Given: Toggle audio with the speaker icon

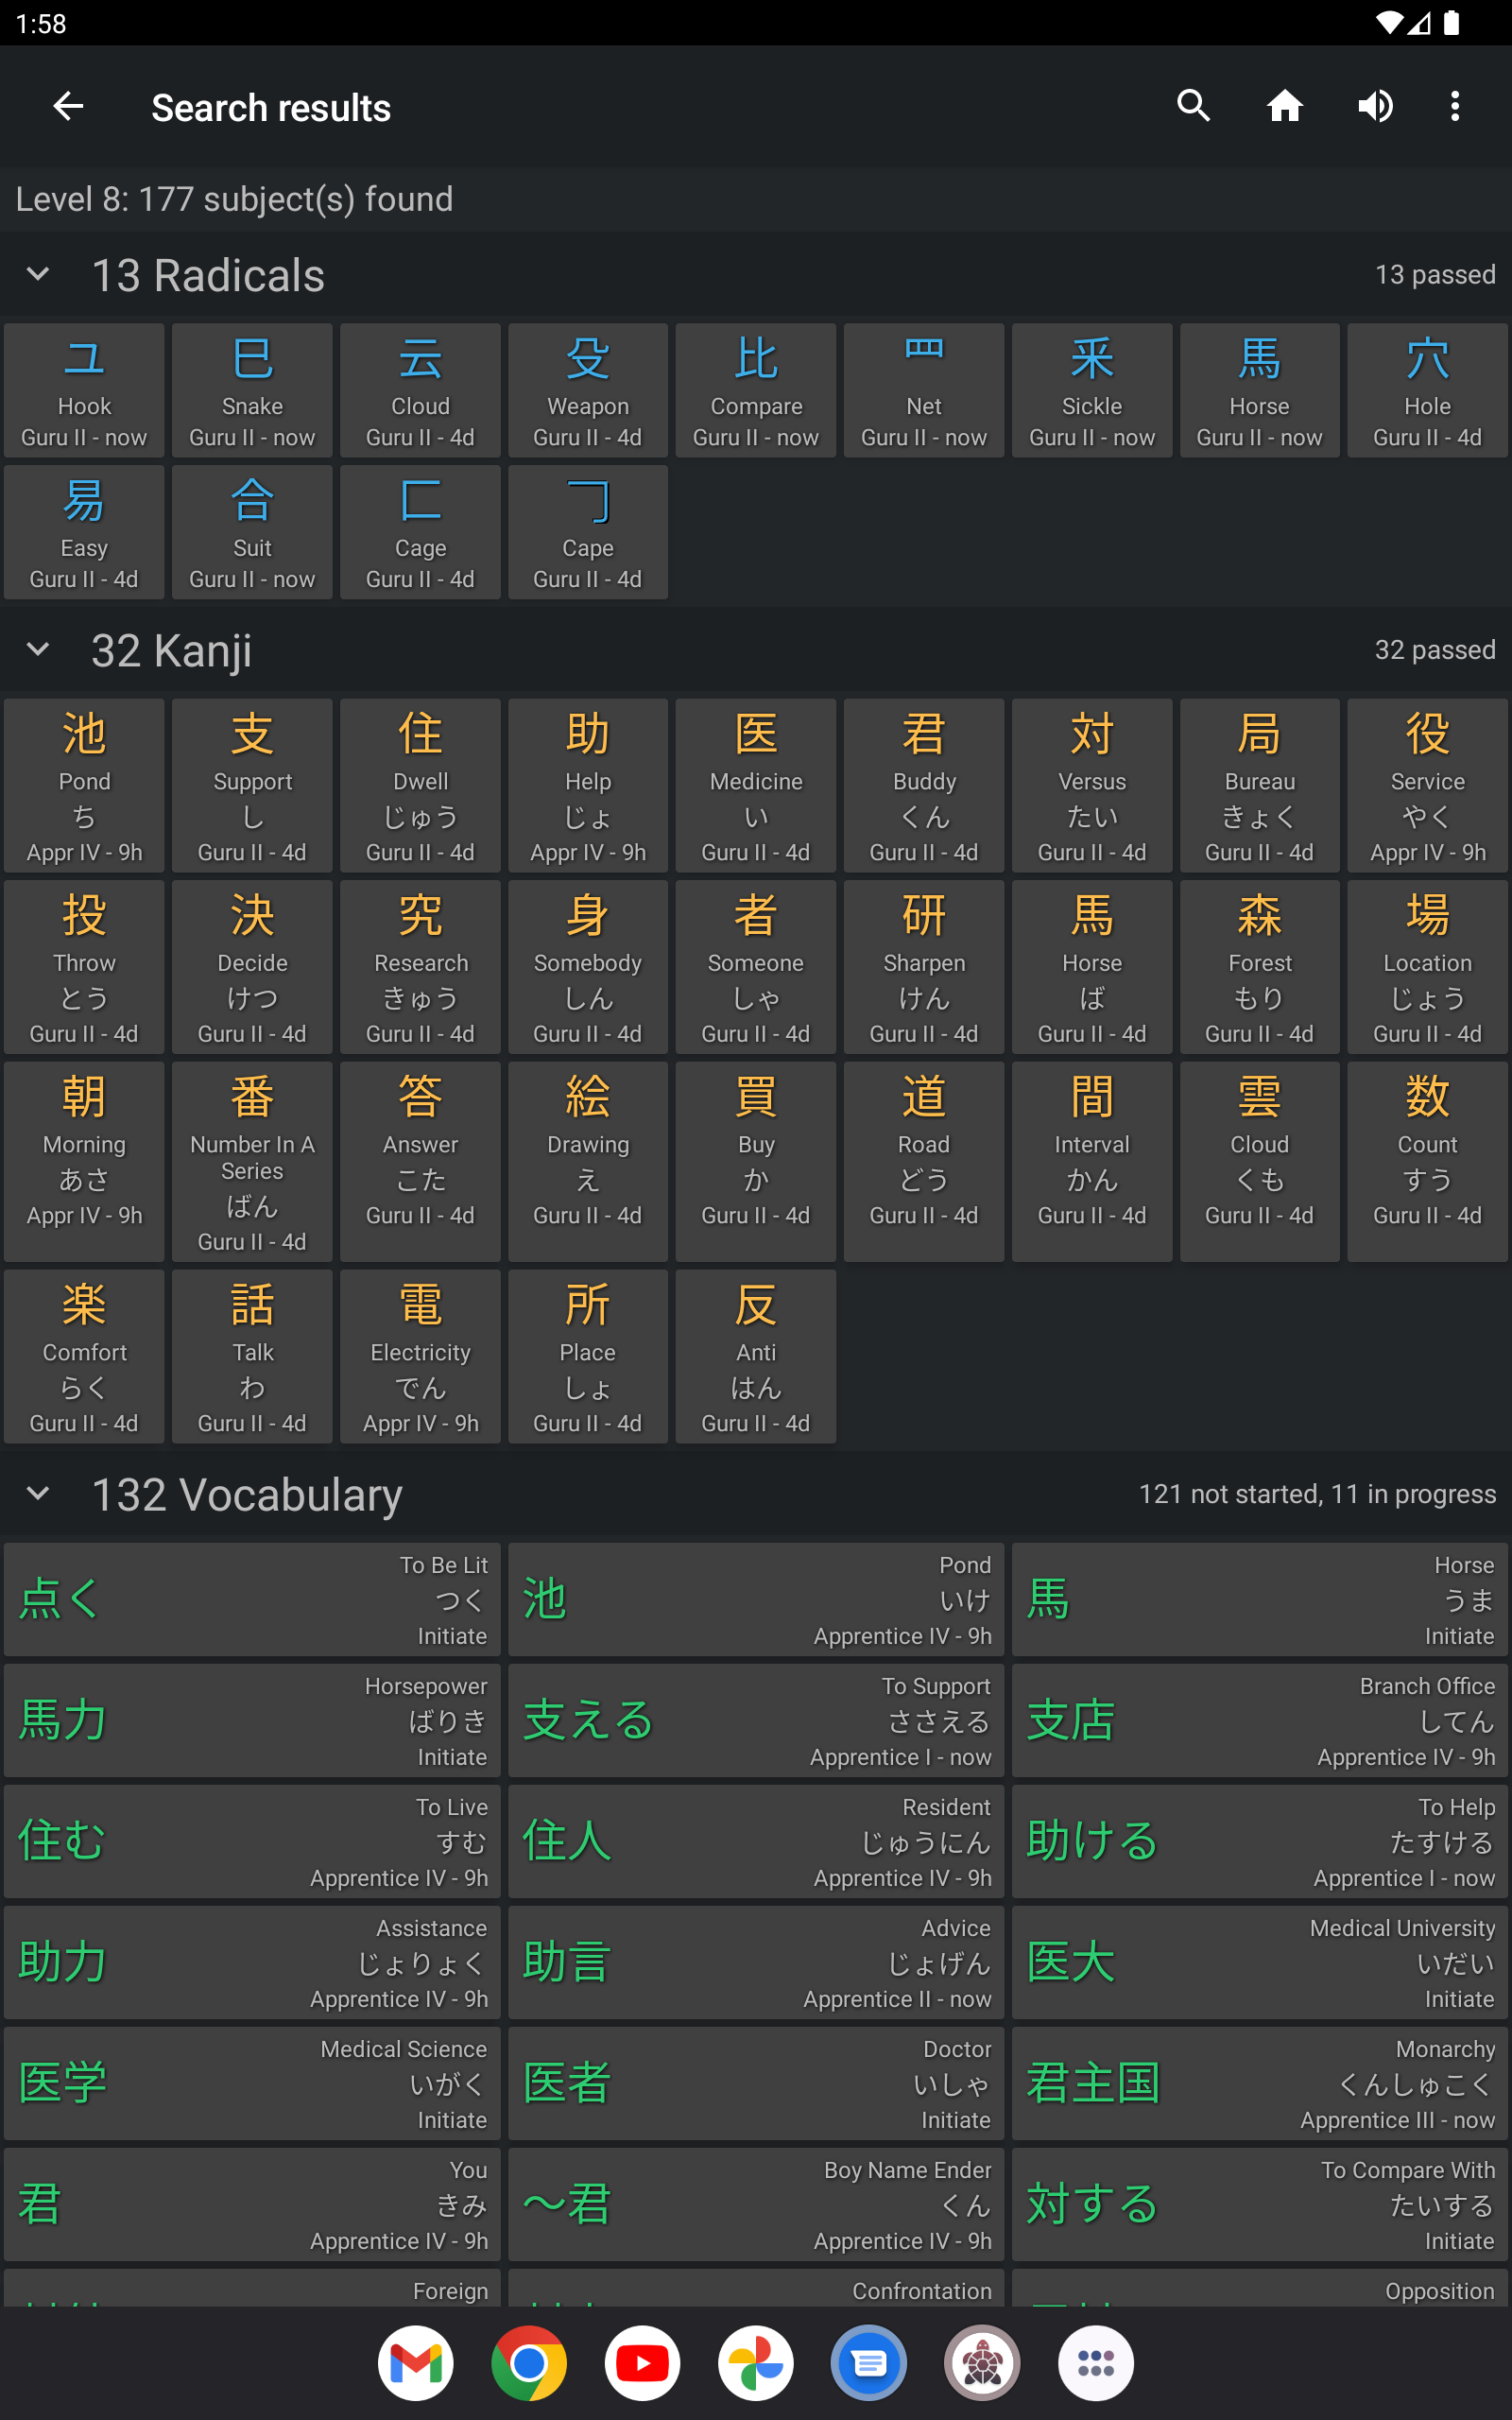Looking at the screenshot, I should point(1375,106).
